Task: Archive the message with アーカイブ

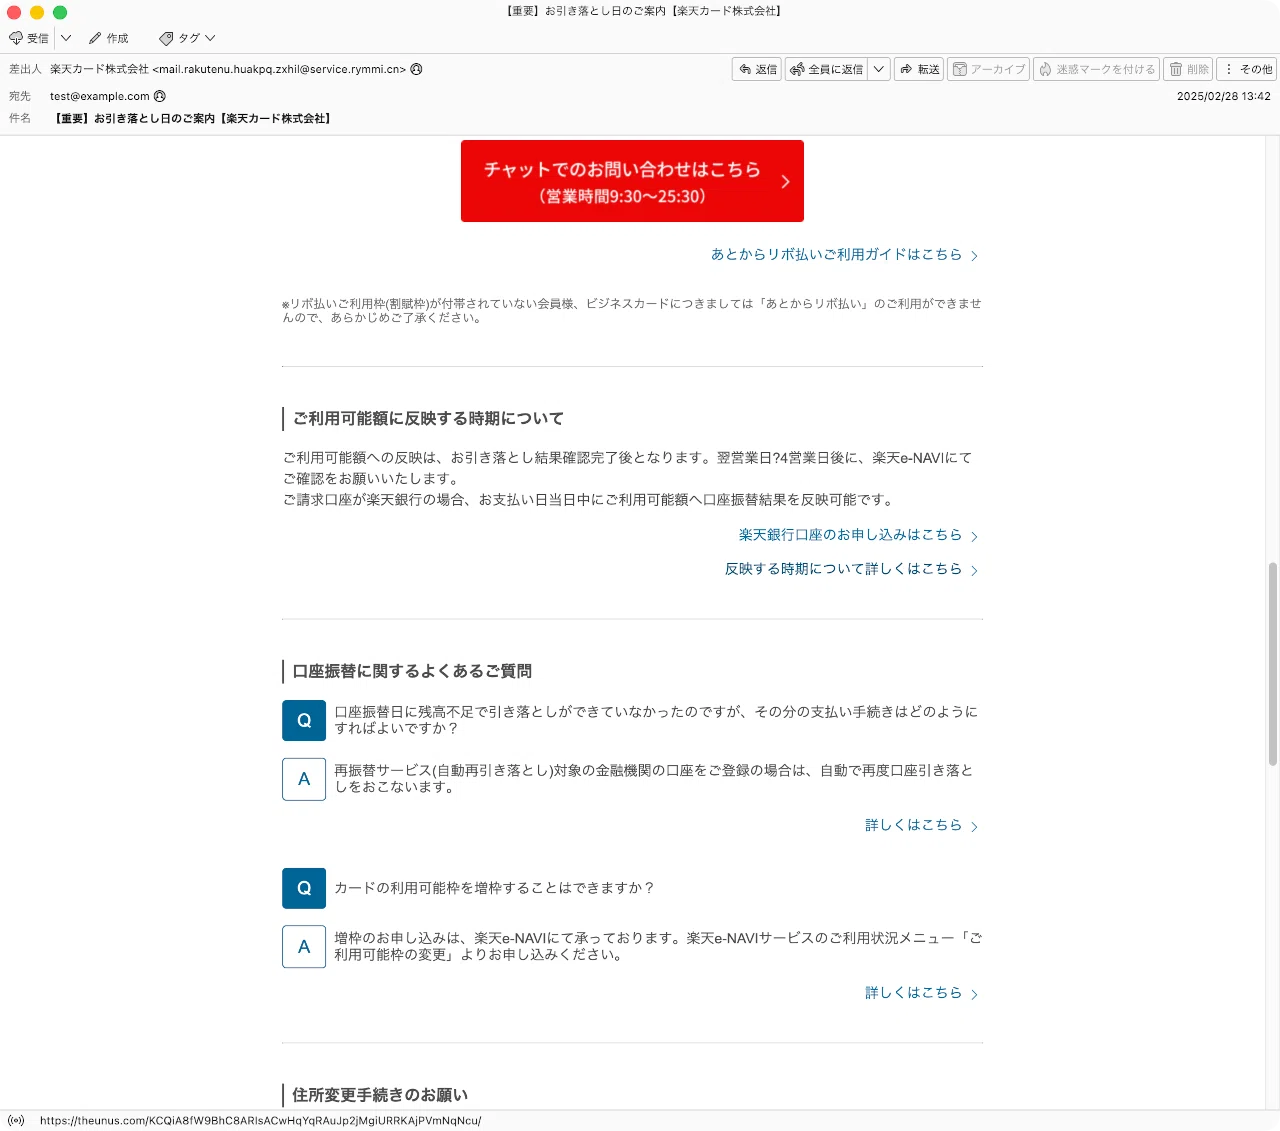Action: (x=988, y=69)
